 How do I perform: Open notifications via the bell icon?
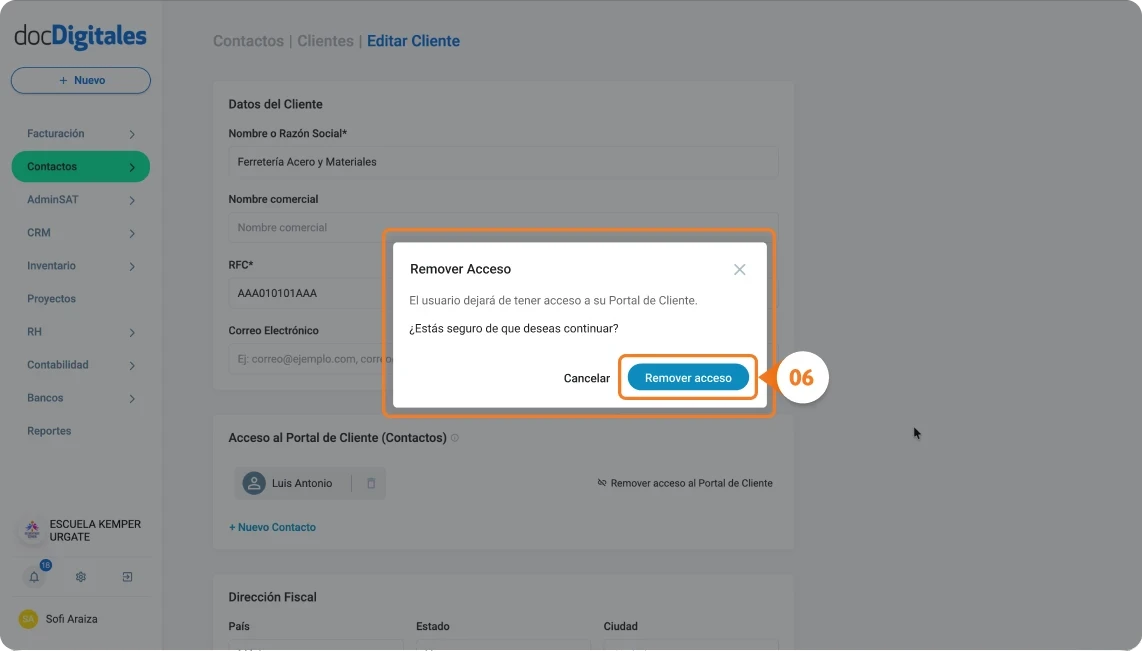(34, 576)
